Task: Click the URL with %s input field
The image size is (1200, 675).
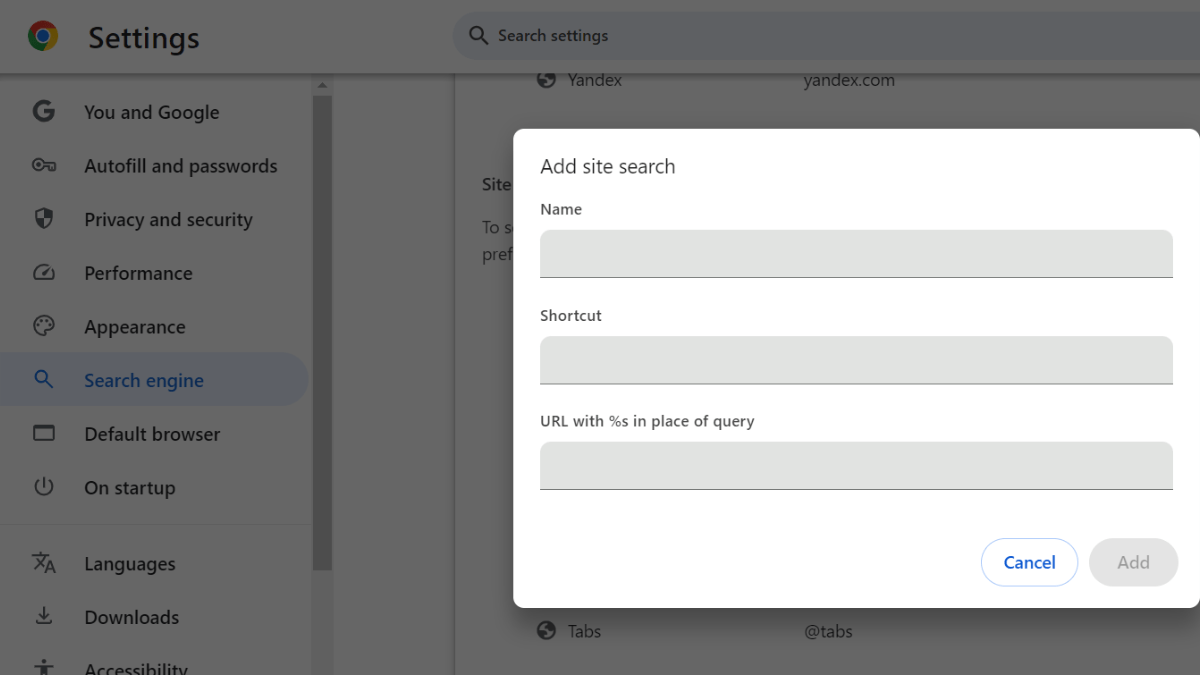Action: click(x=856, y=465)
